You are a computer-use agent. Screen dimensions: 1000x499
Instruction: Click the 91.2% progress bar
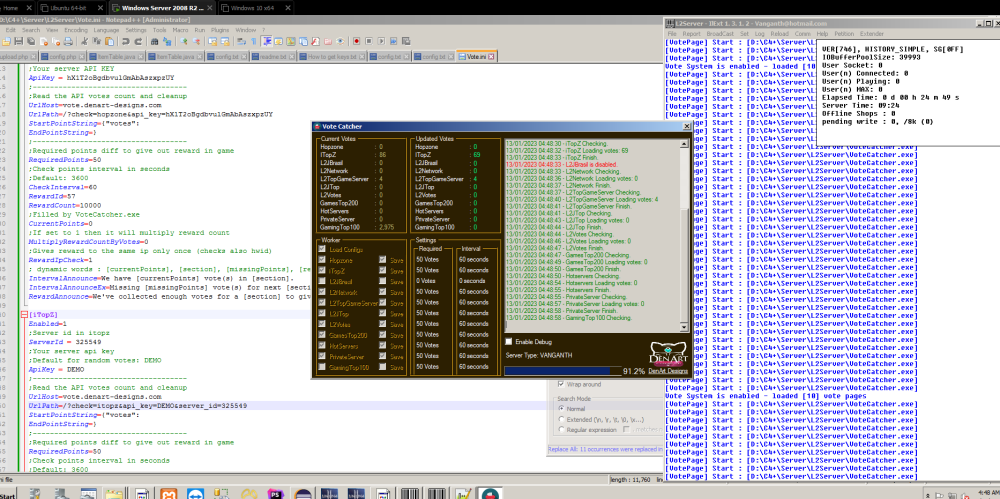pyautogui.click(x=560, y=371)
